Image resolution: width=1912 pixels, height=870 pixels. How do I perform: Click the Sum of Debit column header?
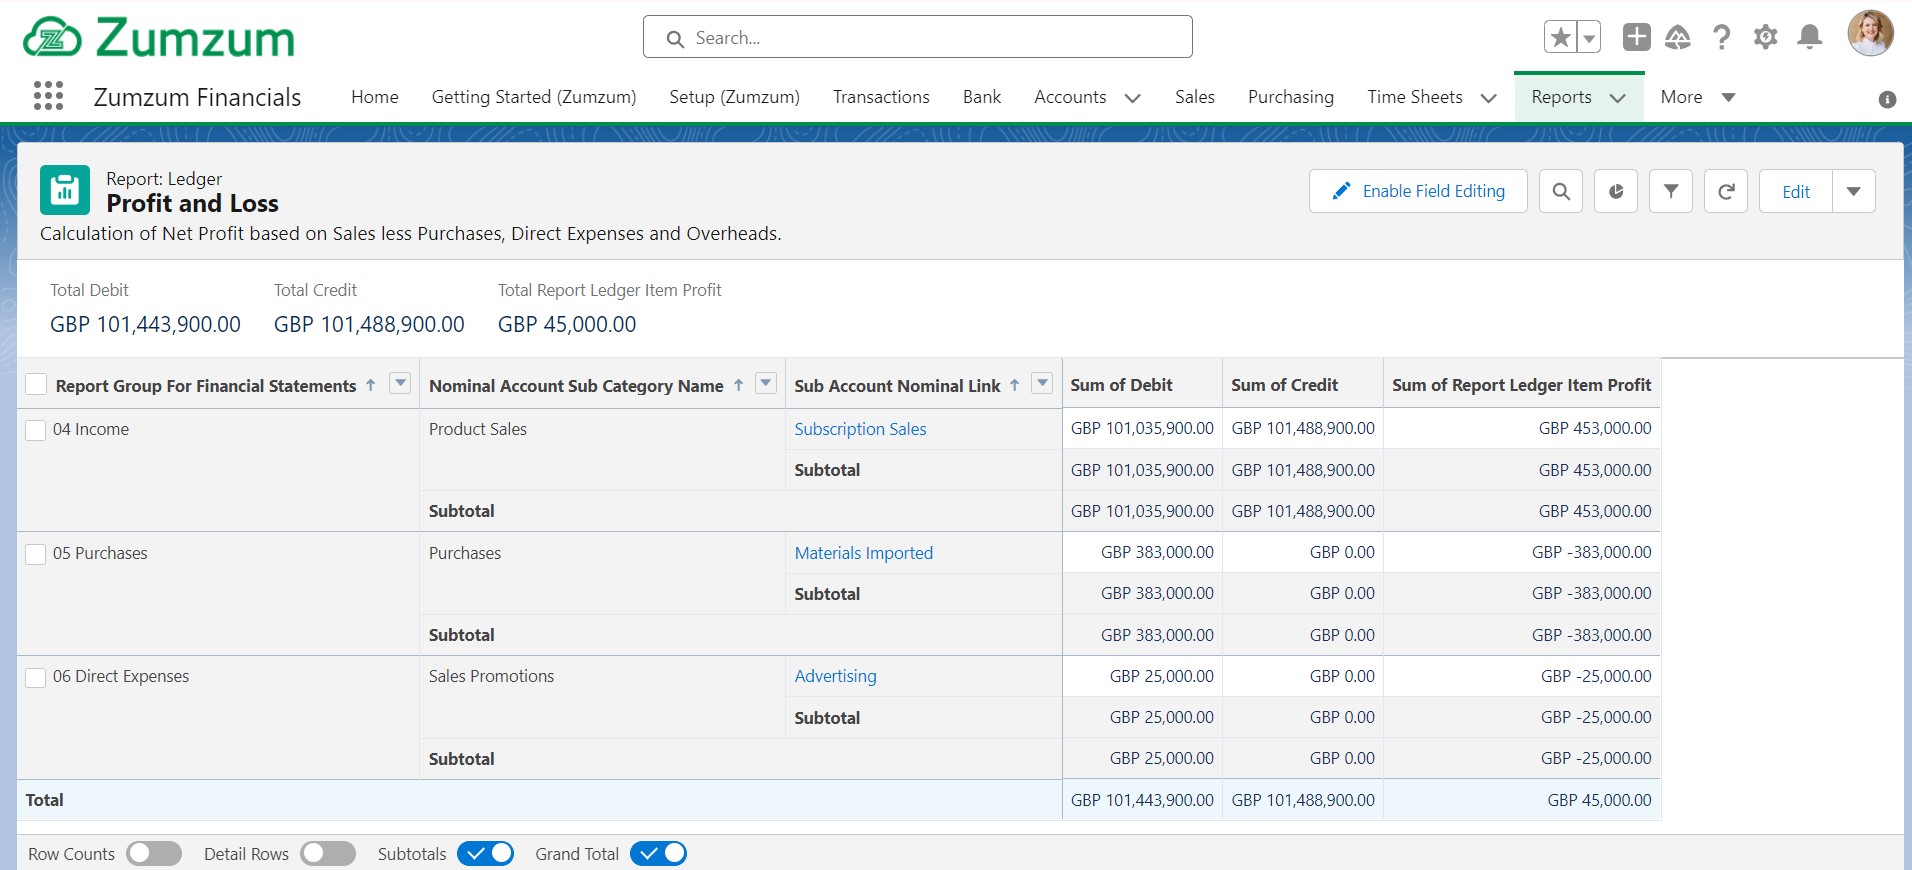(1142, 385)
